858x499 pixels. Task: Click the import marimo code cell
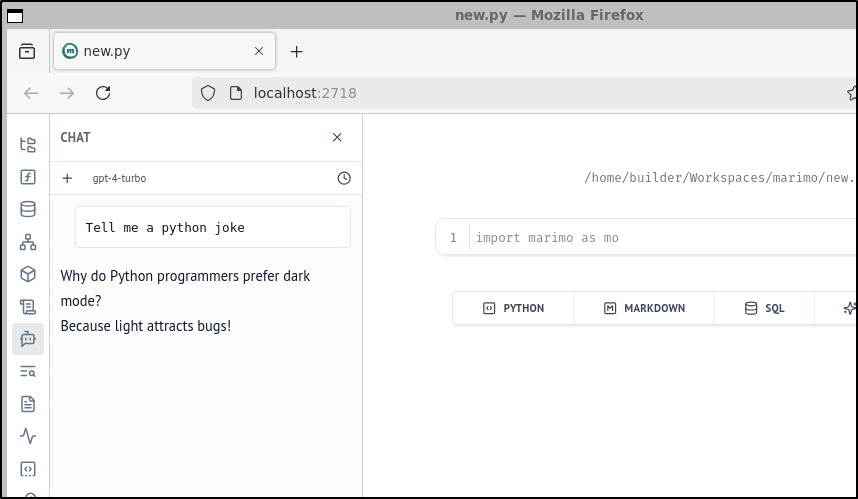point(647,237)
